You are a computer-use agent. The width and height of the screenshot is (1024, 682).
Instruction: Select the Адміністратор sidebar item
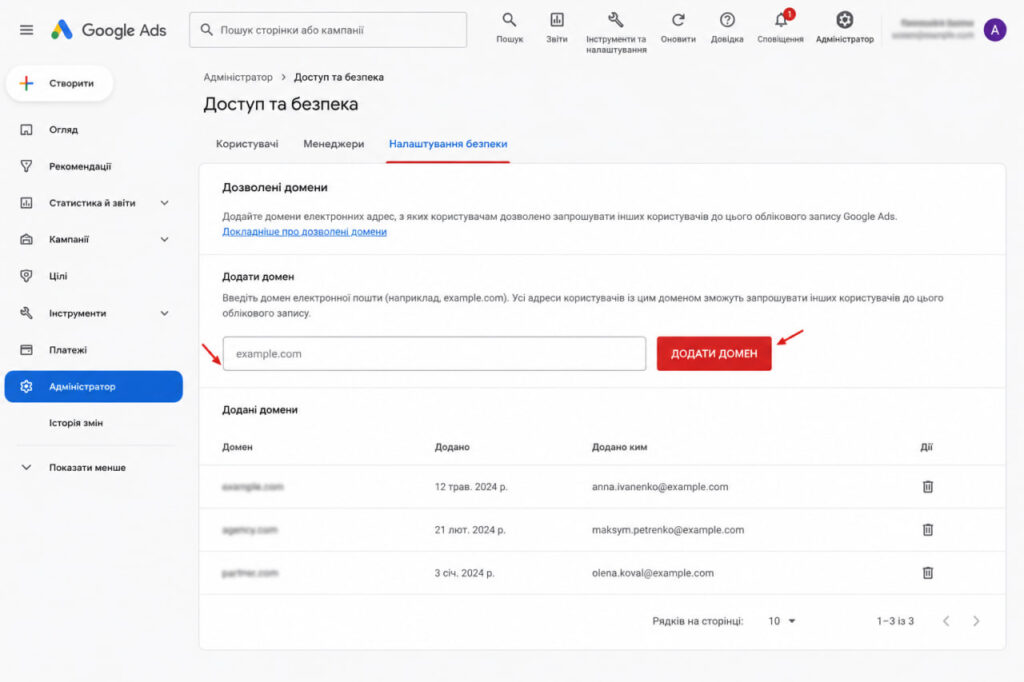click(93, 387)
